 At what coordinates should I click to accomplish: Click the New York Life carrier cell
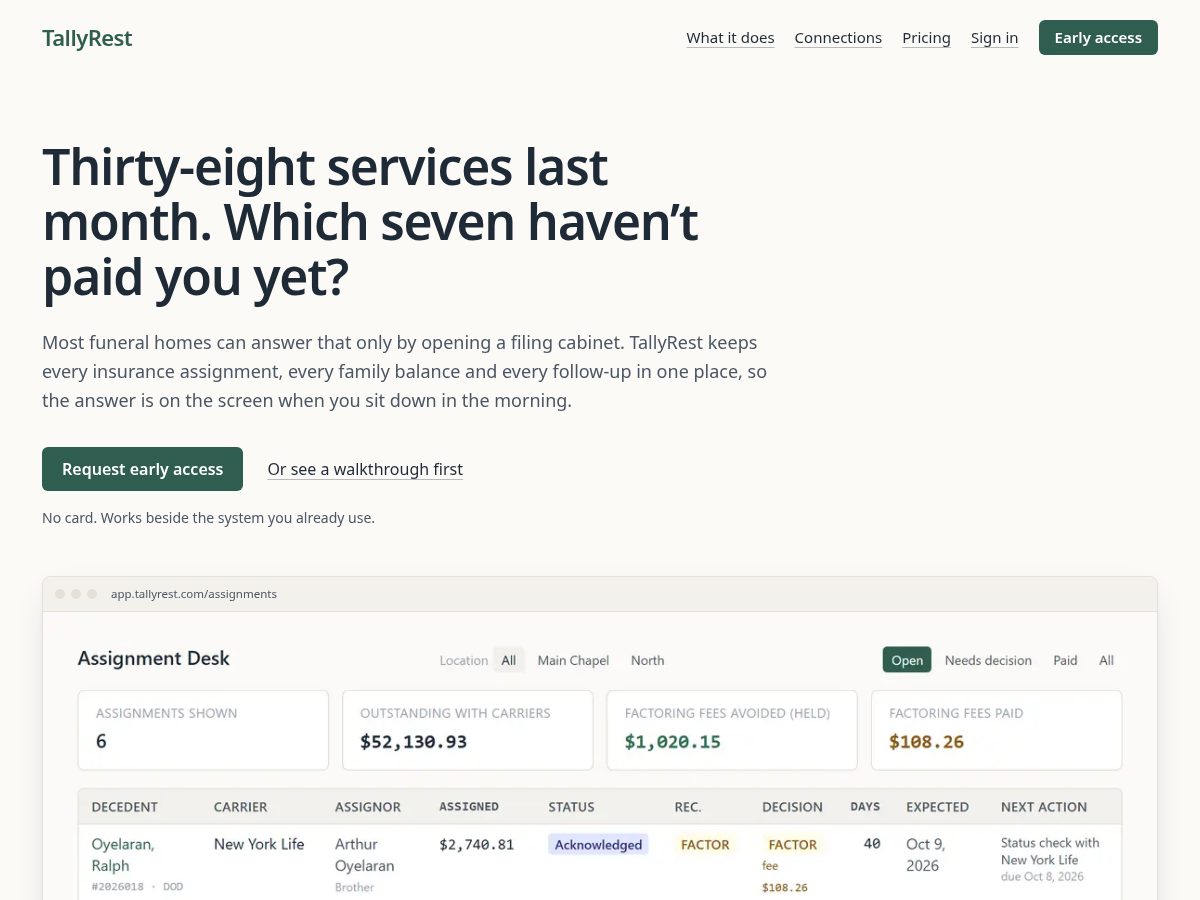(259, 844)
